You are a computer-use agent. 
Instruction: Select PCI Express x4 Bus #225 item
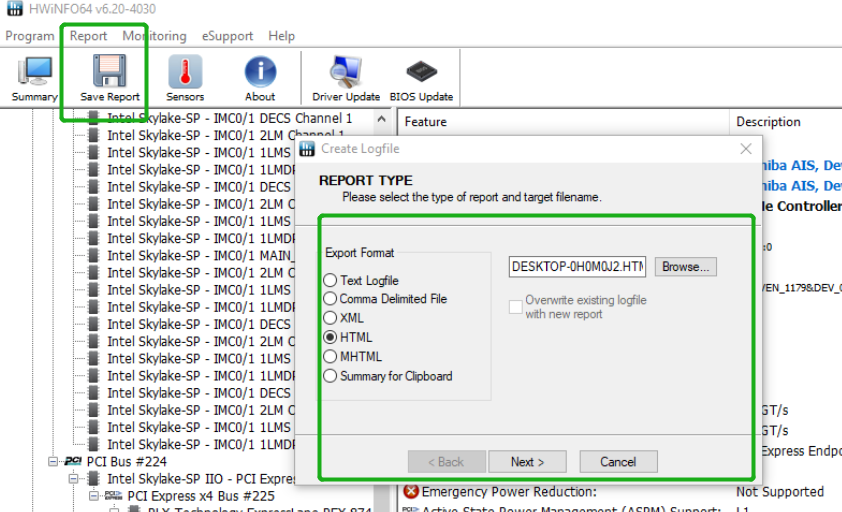[x=201, y=495]
